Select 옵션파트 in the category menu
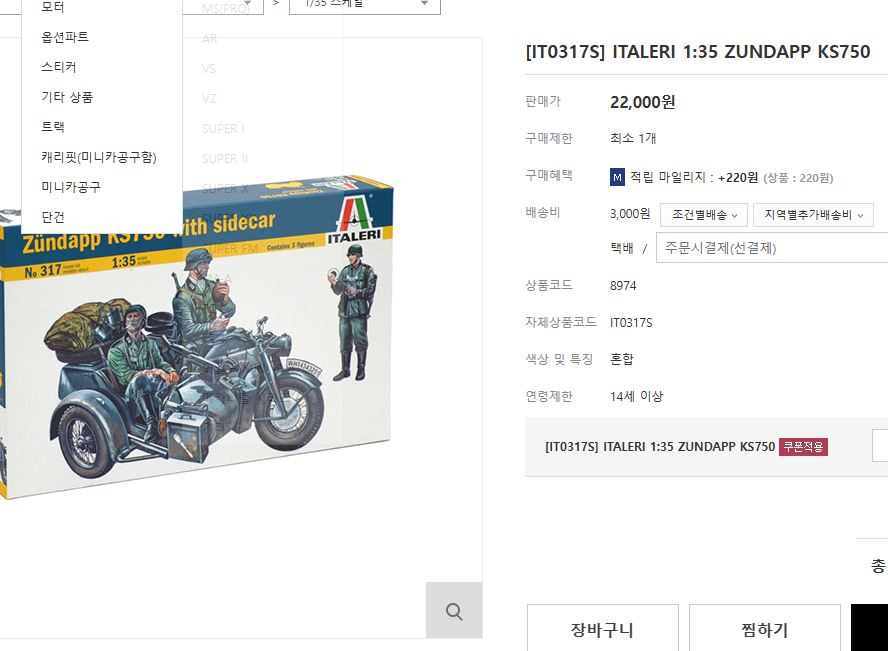Image resolution: width=888 pixels, height=651 pixels. coord(65,37)
